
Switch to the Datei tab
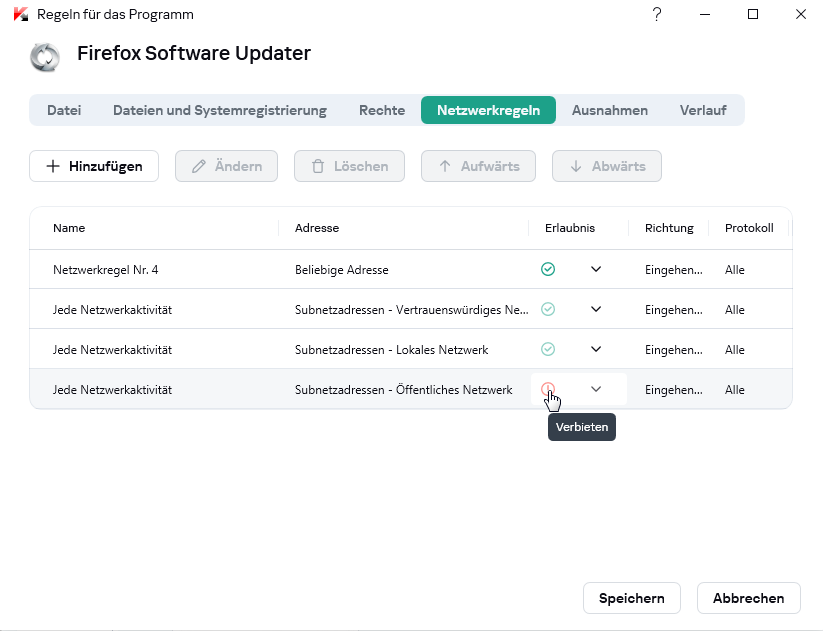coord(64,110)
